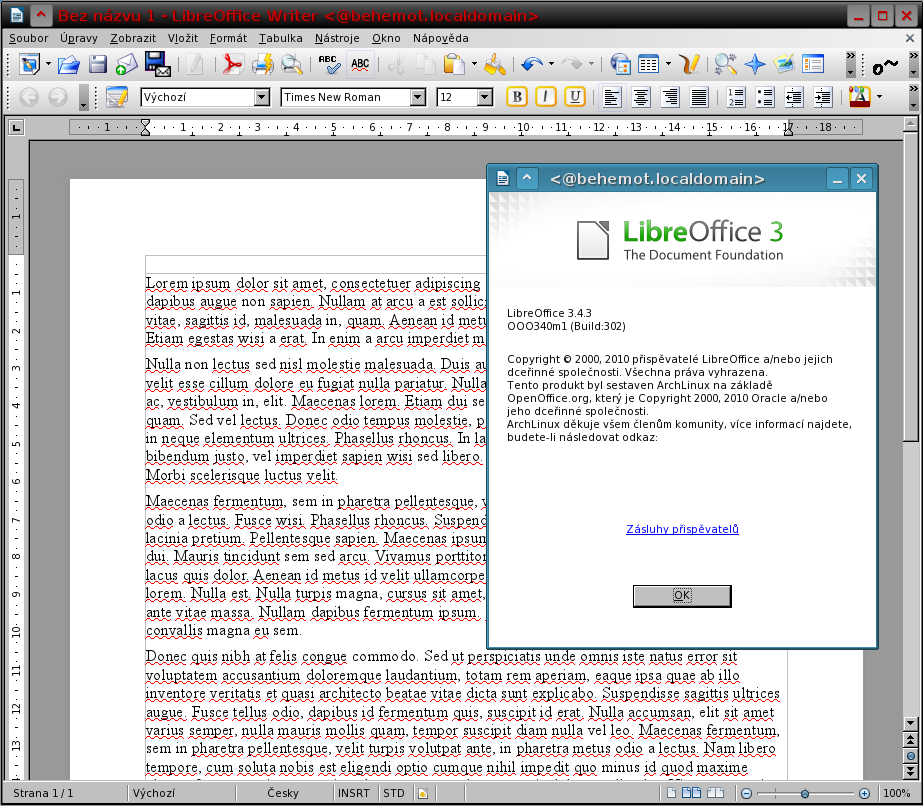The height and width of the screenshot is (806, 923).
Task: Open the font size dropdown showing 12
Action: pos(485,97)
